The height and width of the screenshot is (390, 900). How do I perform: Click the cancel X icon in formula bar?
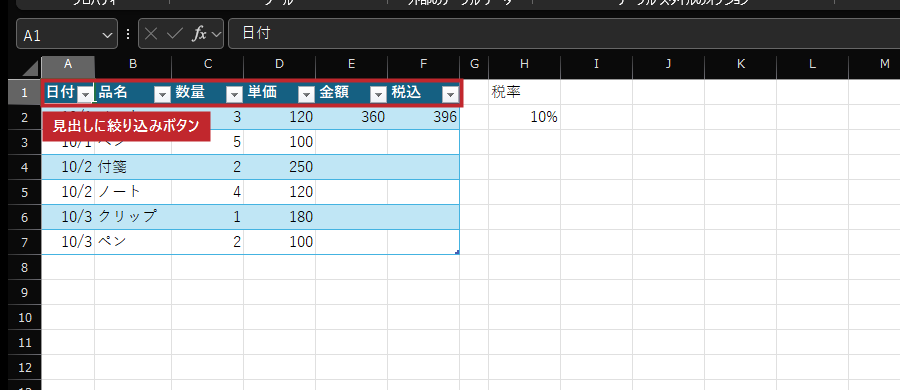[151, 34]
